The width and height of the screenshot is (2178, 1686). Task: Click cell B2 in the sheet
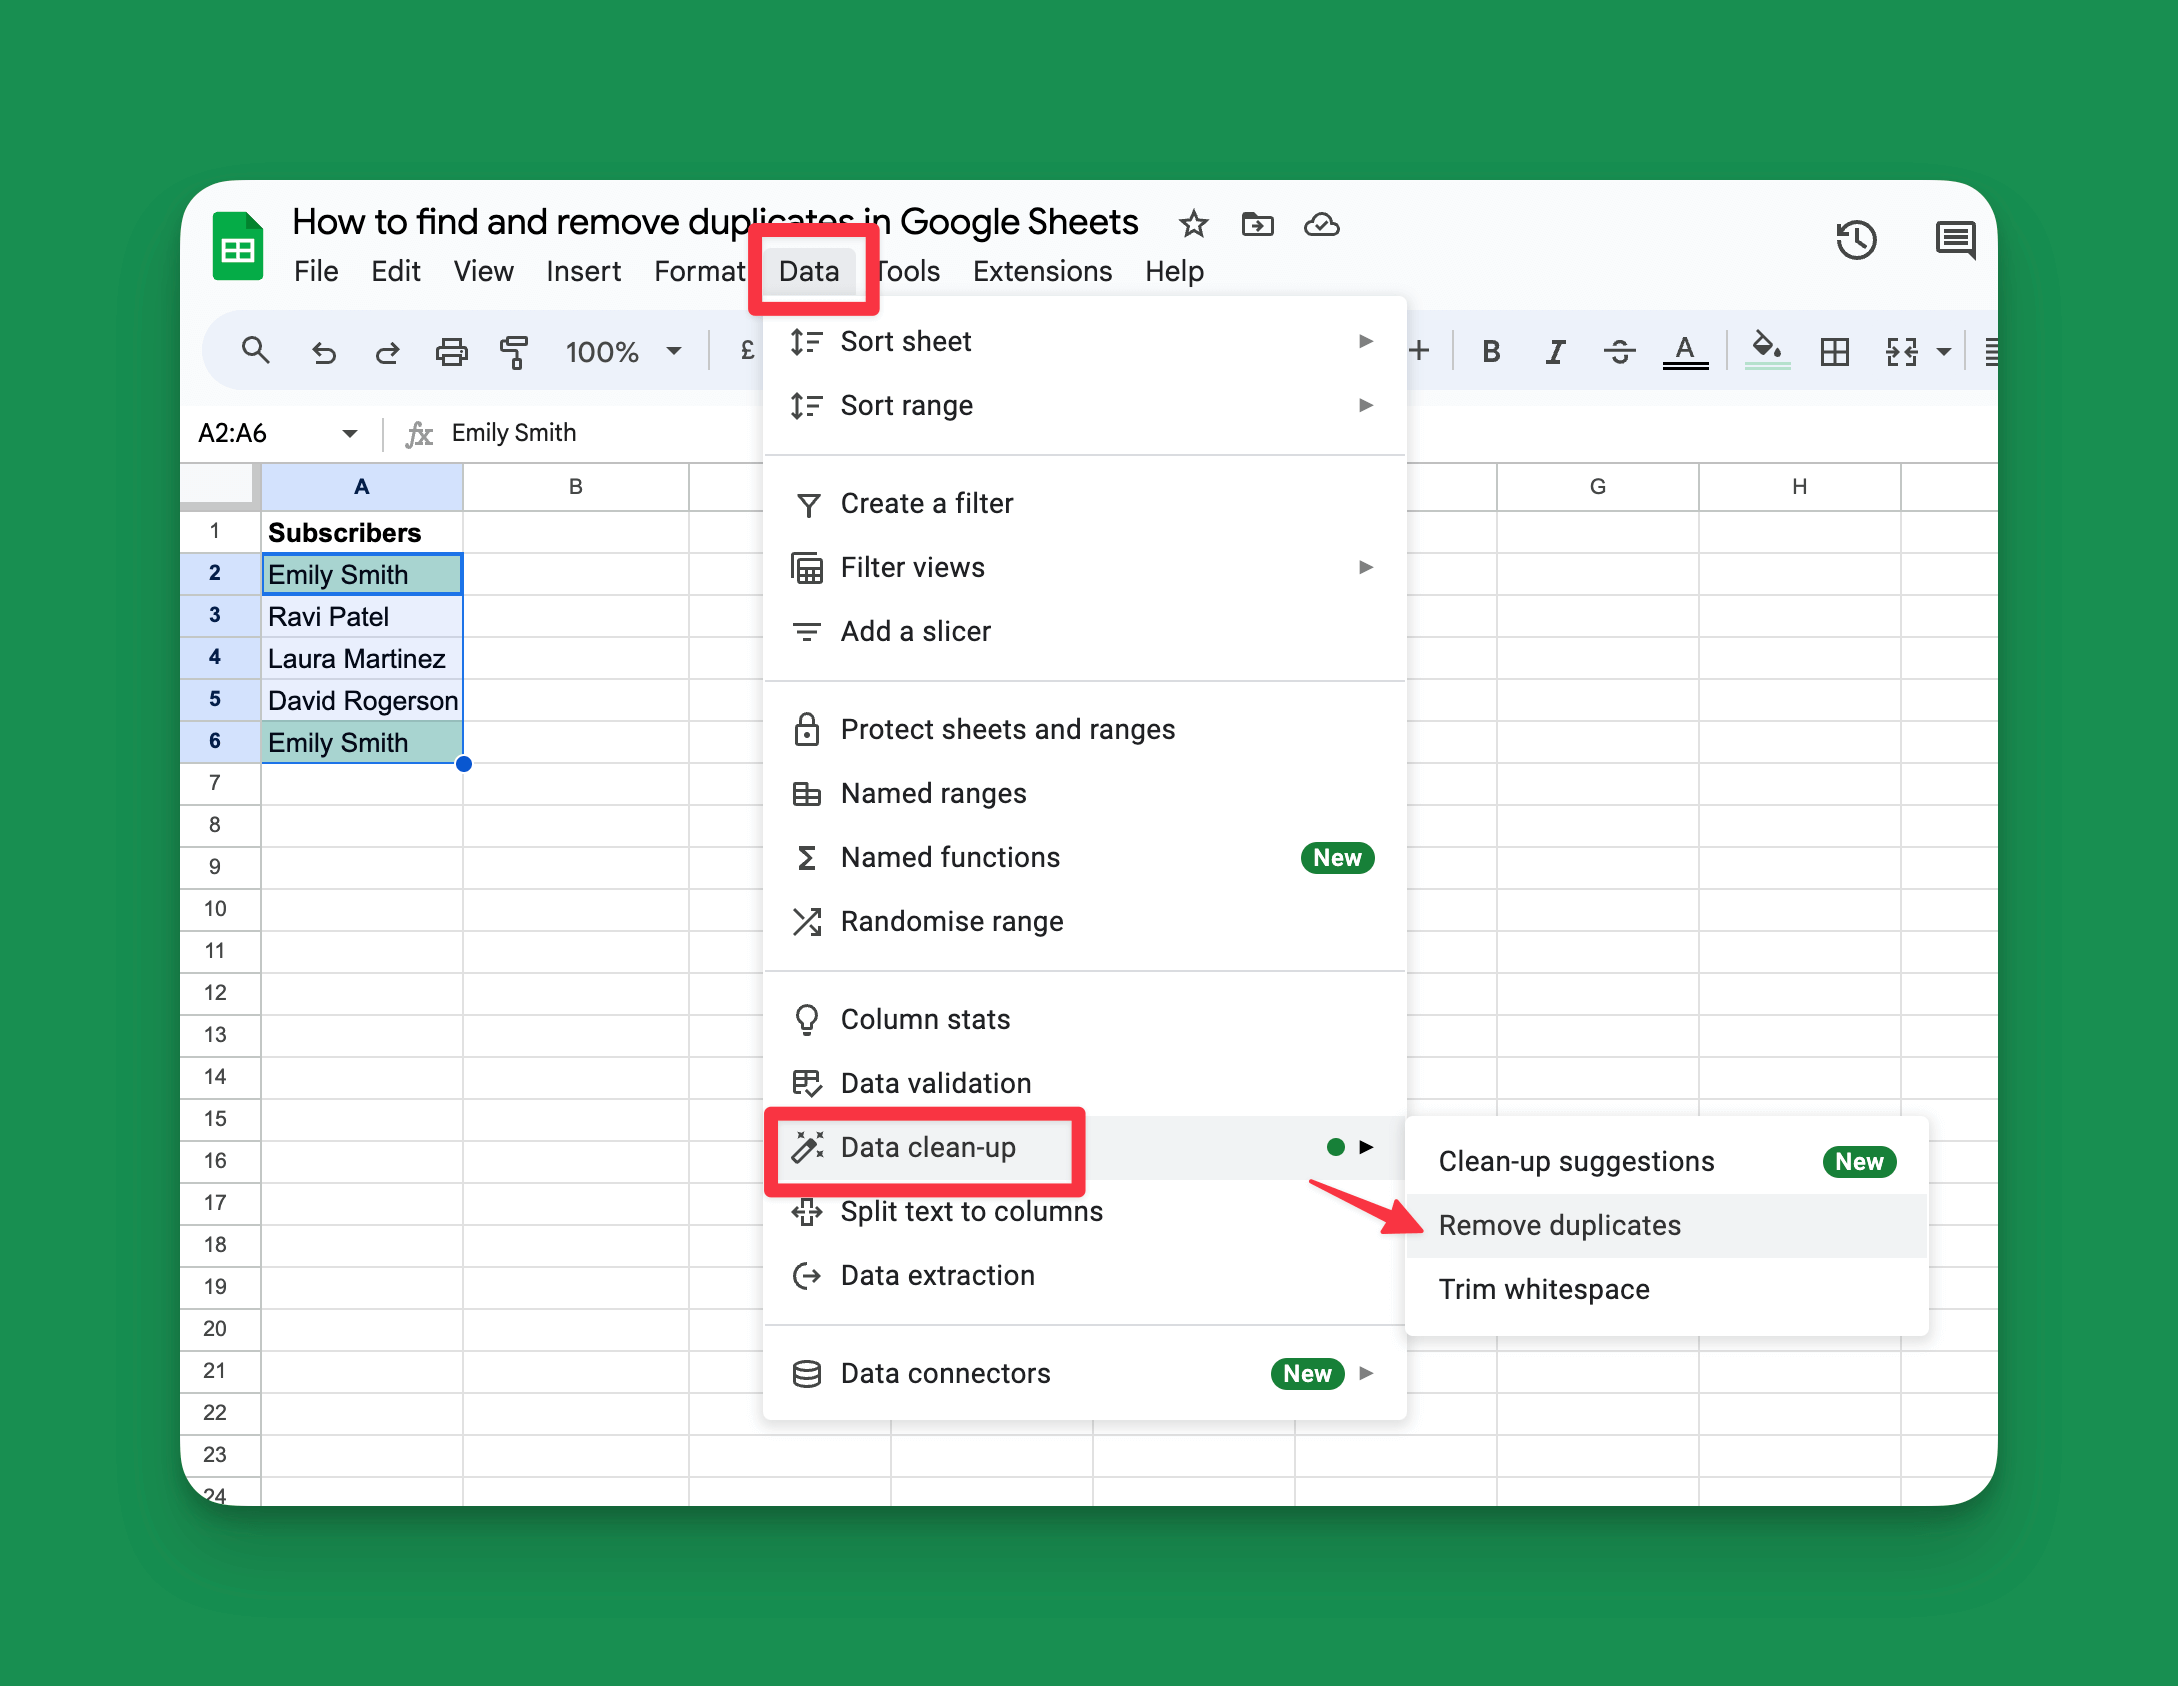576,574
